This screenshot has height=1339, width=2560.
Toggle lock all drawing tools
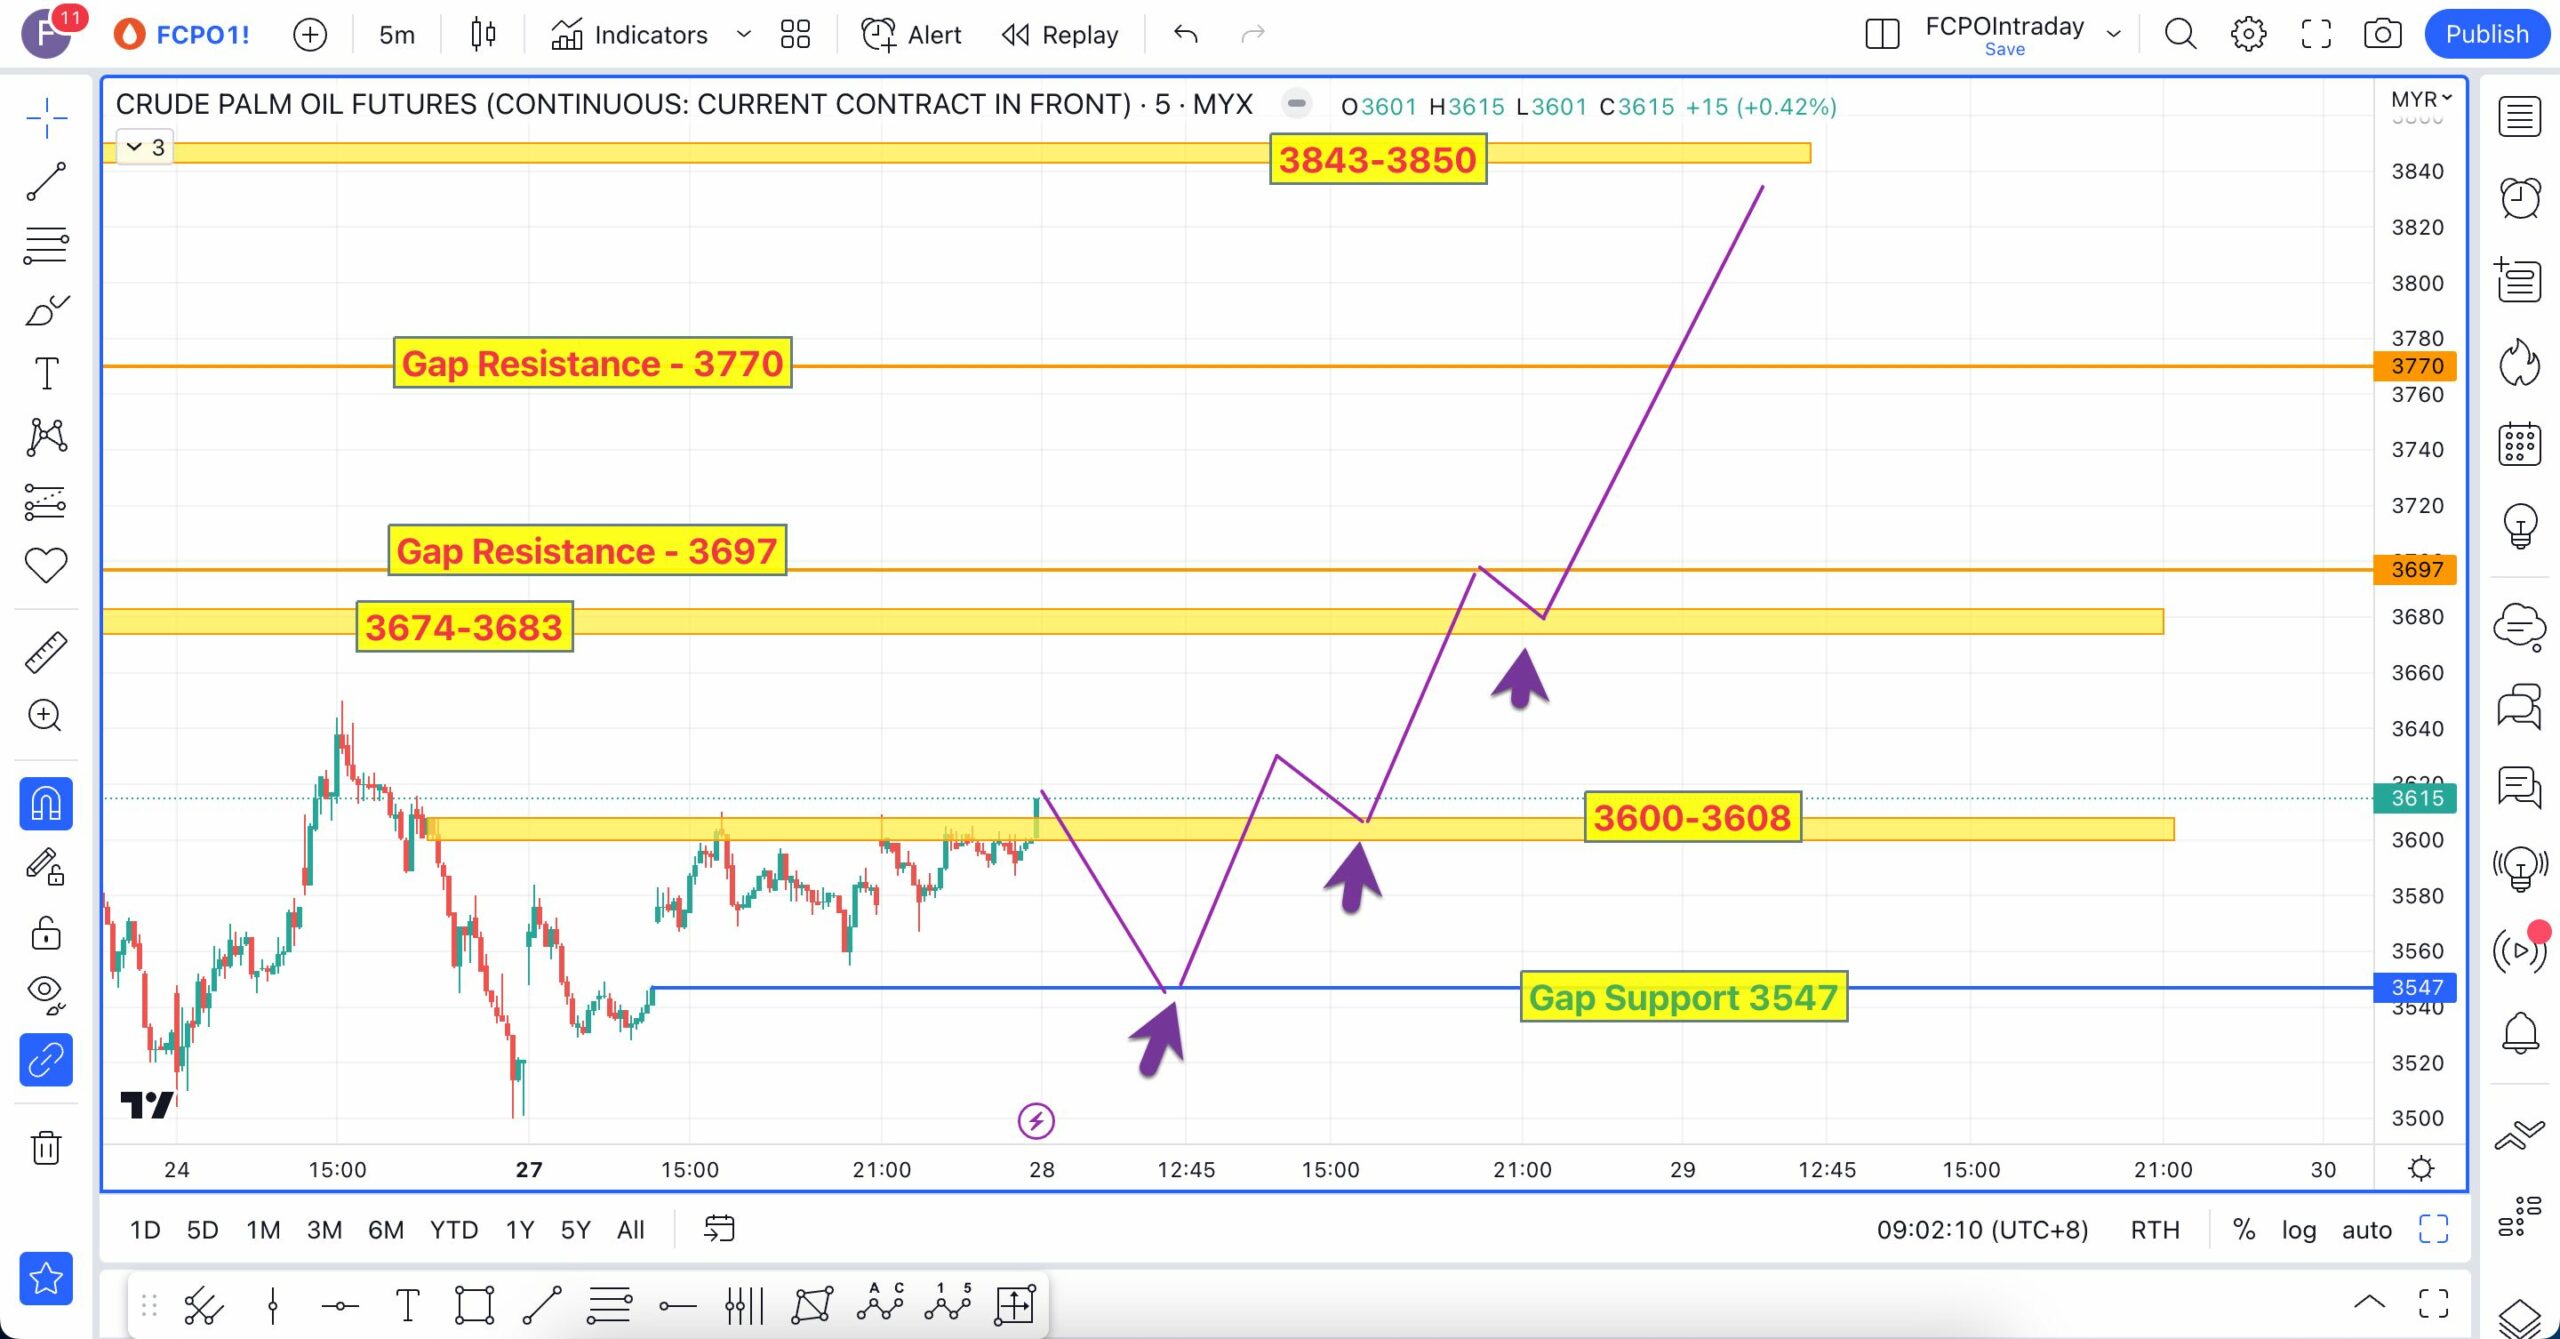(x=46, y=933)
